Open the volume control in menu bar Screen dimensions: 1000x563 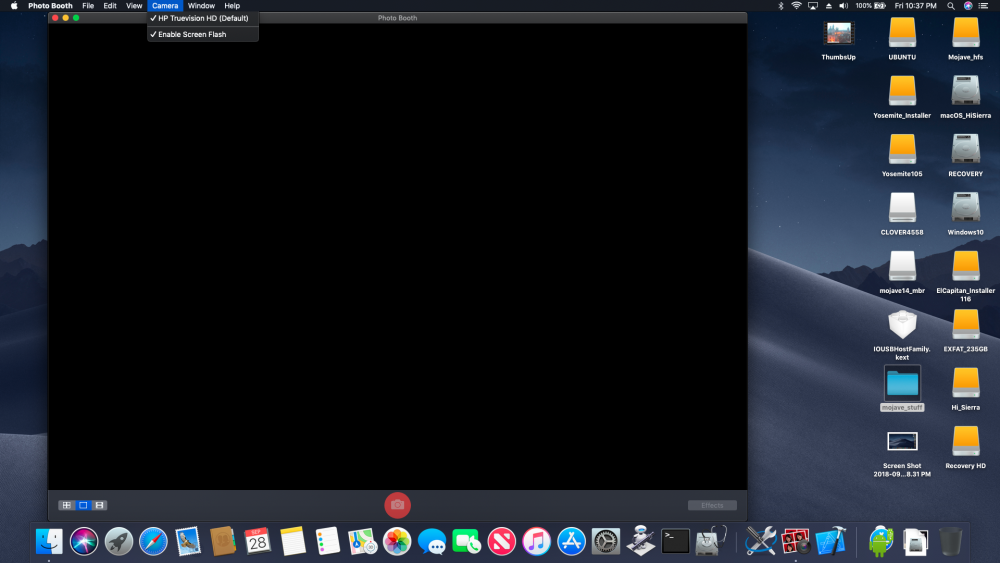click(843, 6)
